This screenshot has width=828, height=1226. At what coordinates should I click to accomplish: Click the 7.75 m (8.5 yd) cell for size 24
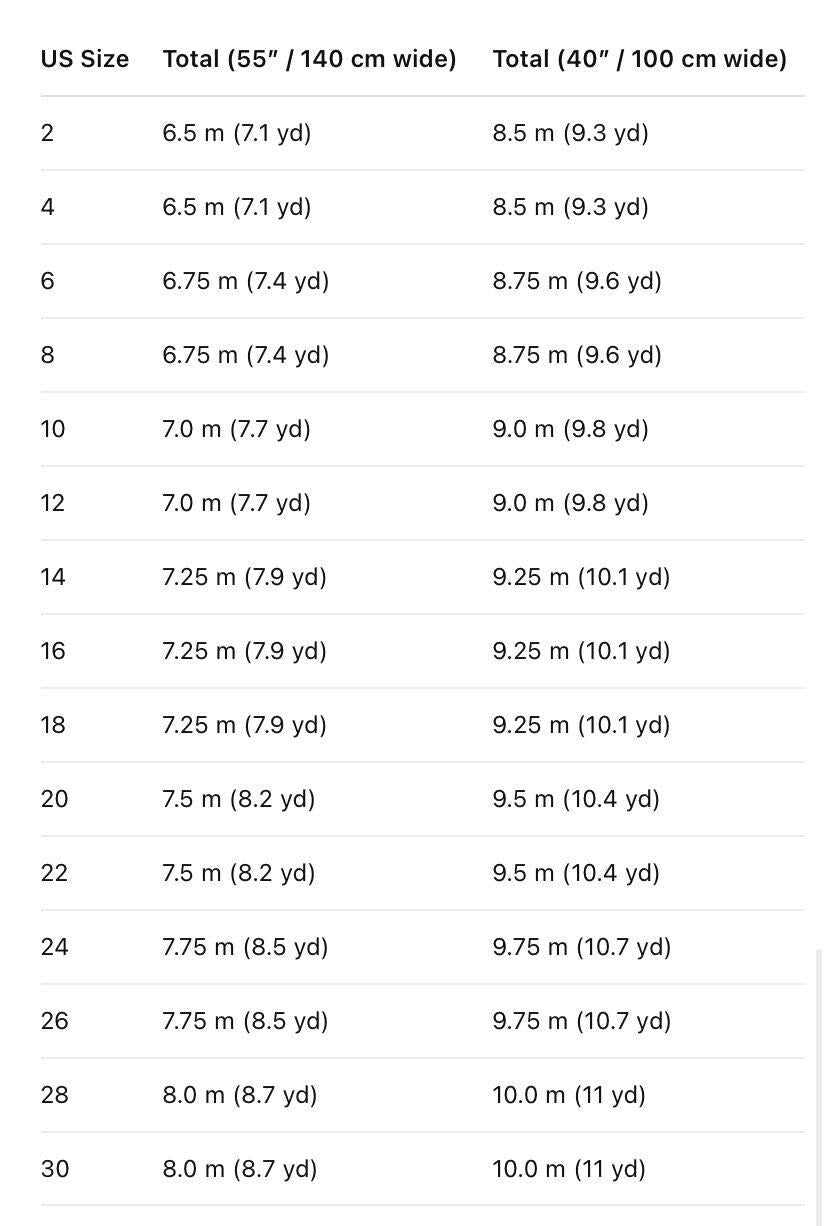point(246,947)
